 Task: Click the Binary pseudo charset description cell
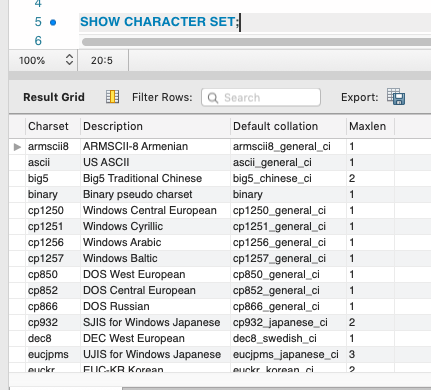point(155,194)
